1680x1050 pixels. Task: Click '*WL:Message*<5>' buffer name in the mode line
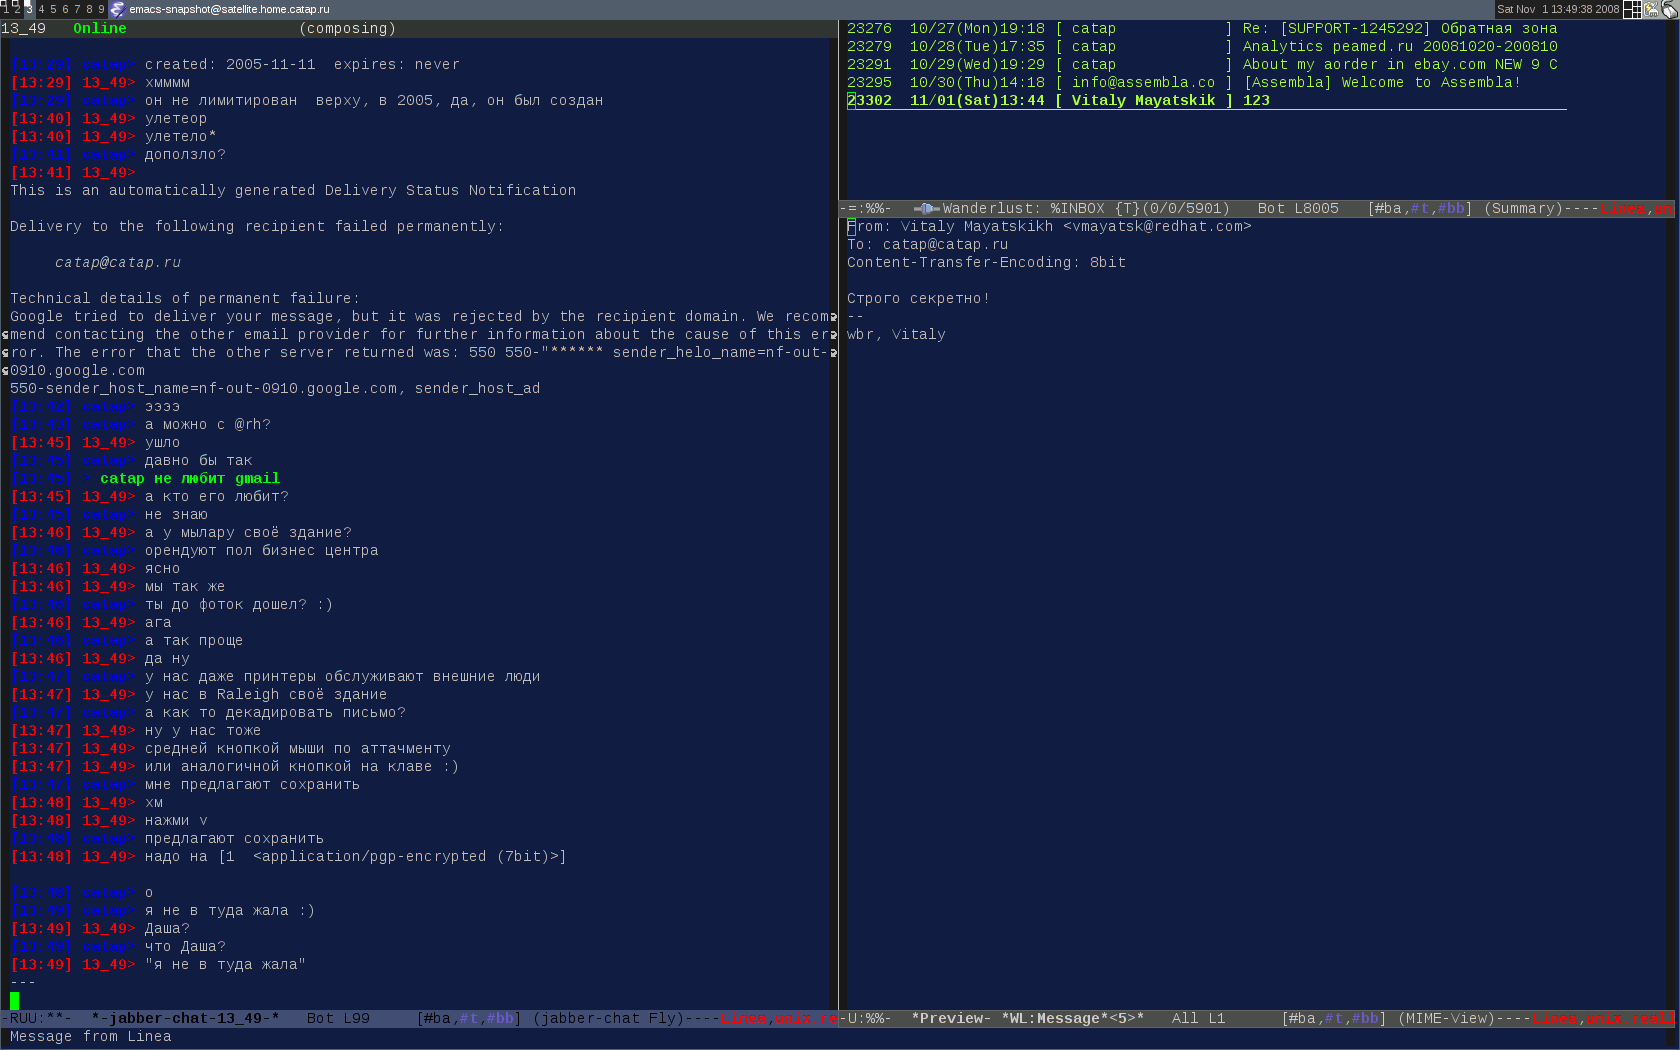pos(1072,1018)
